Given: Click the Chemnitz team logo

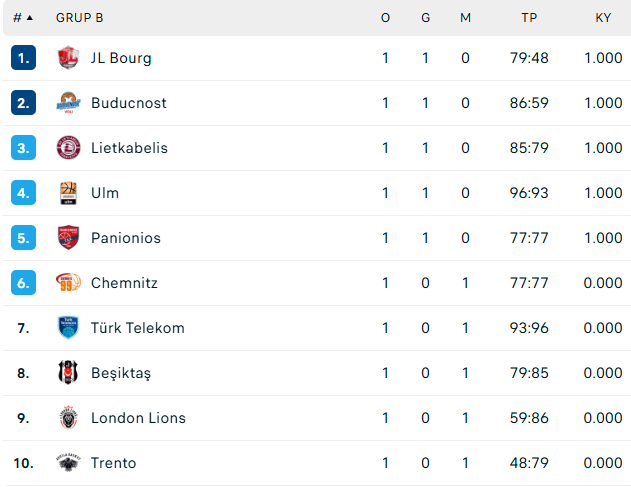Looking at the screenshot, I should click(68, 283).
